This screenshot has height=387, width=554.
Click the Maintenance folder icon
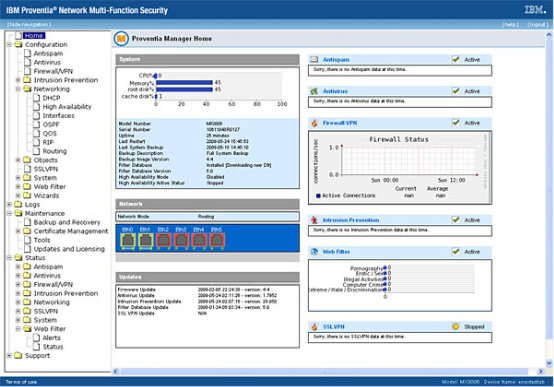(x=18, y=213)
